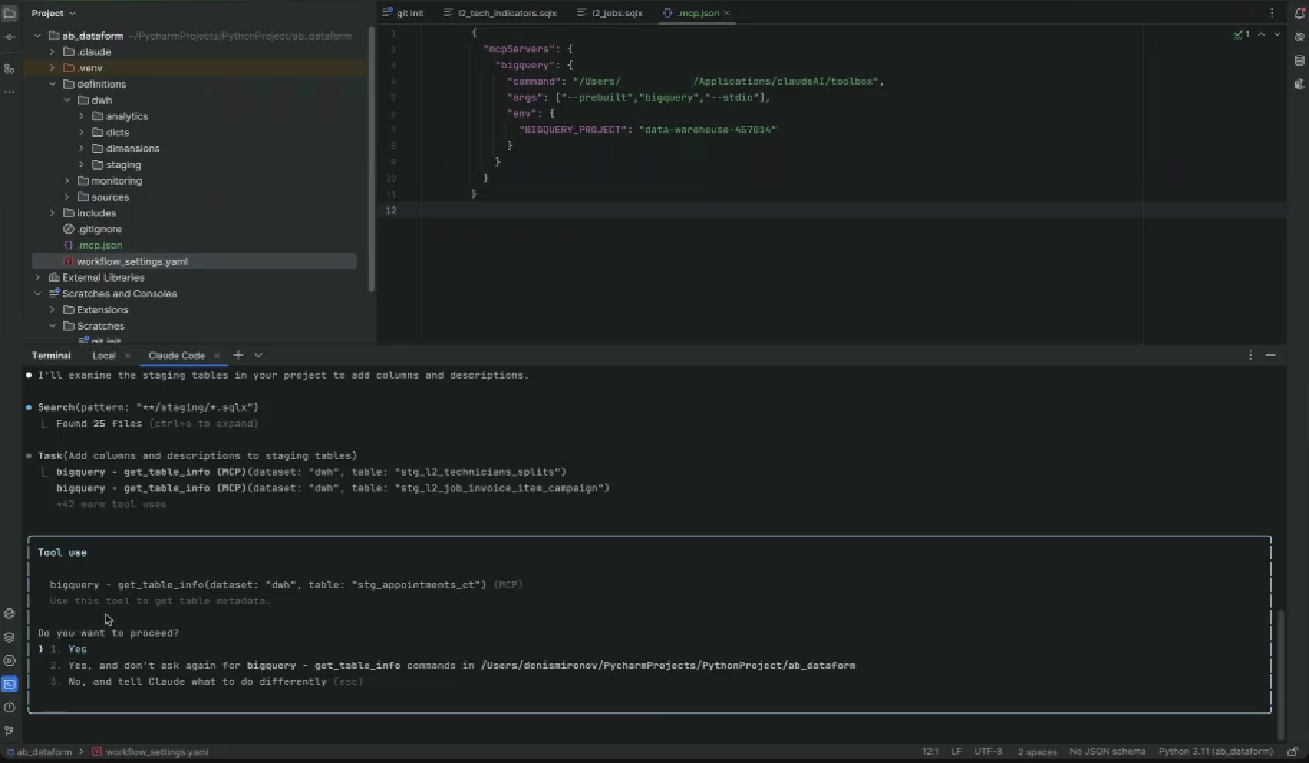Open the Python Packages sidebar icon

pyautogui.click(x=10, y=637)
